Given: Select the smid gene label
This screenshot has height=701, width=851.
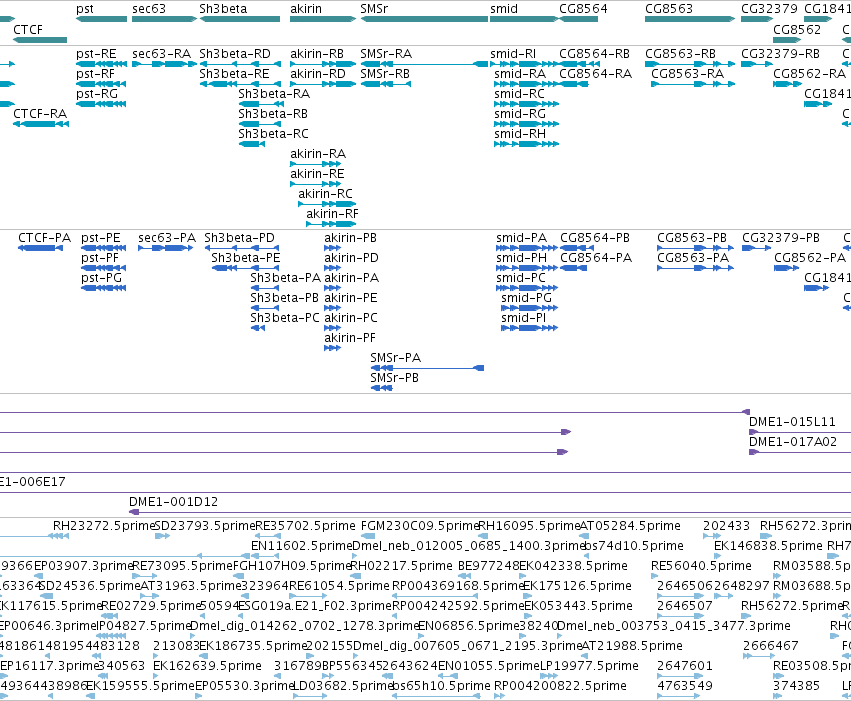Looking at the screenshot, I should click(504, 9).
